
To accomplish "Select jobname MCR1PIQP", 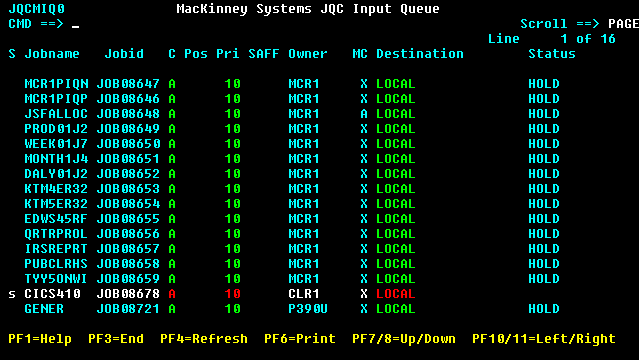I will (x=56, y=99).
